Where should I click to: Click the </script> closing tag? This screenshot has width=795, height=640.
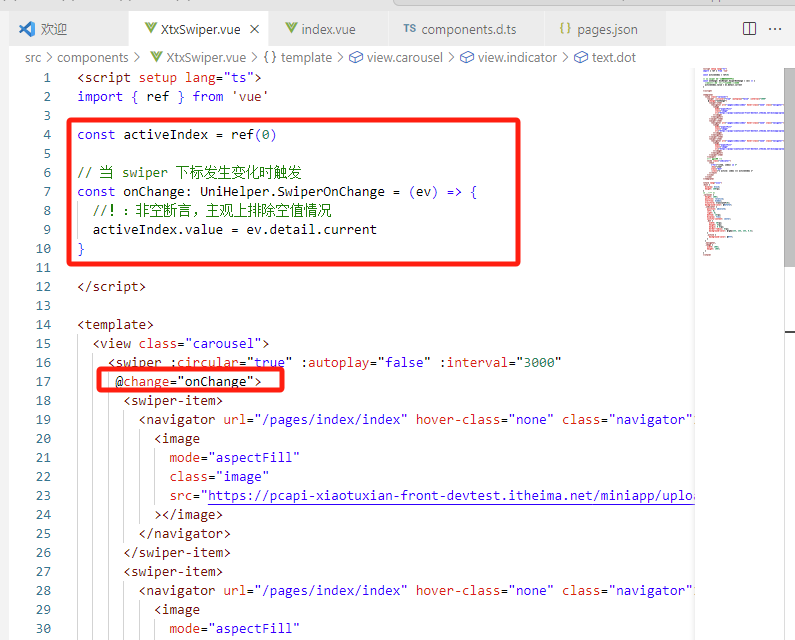(x=112, y=287)
